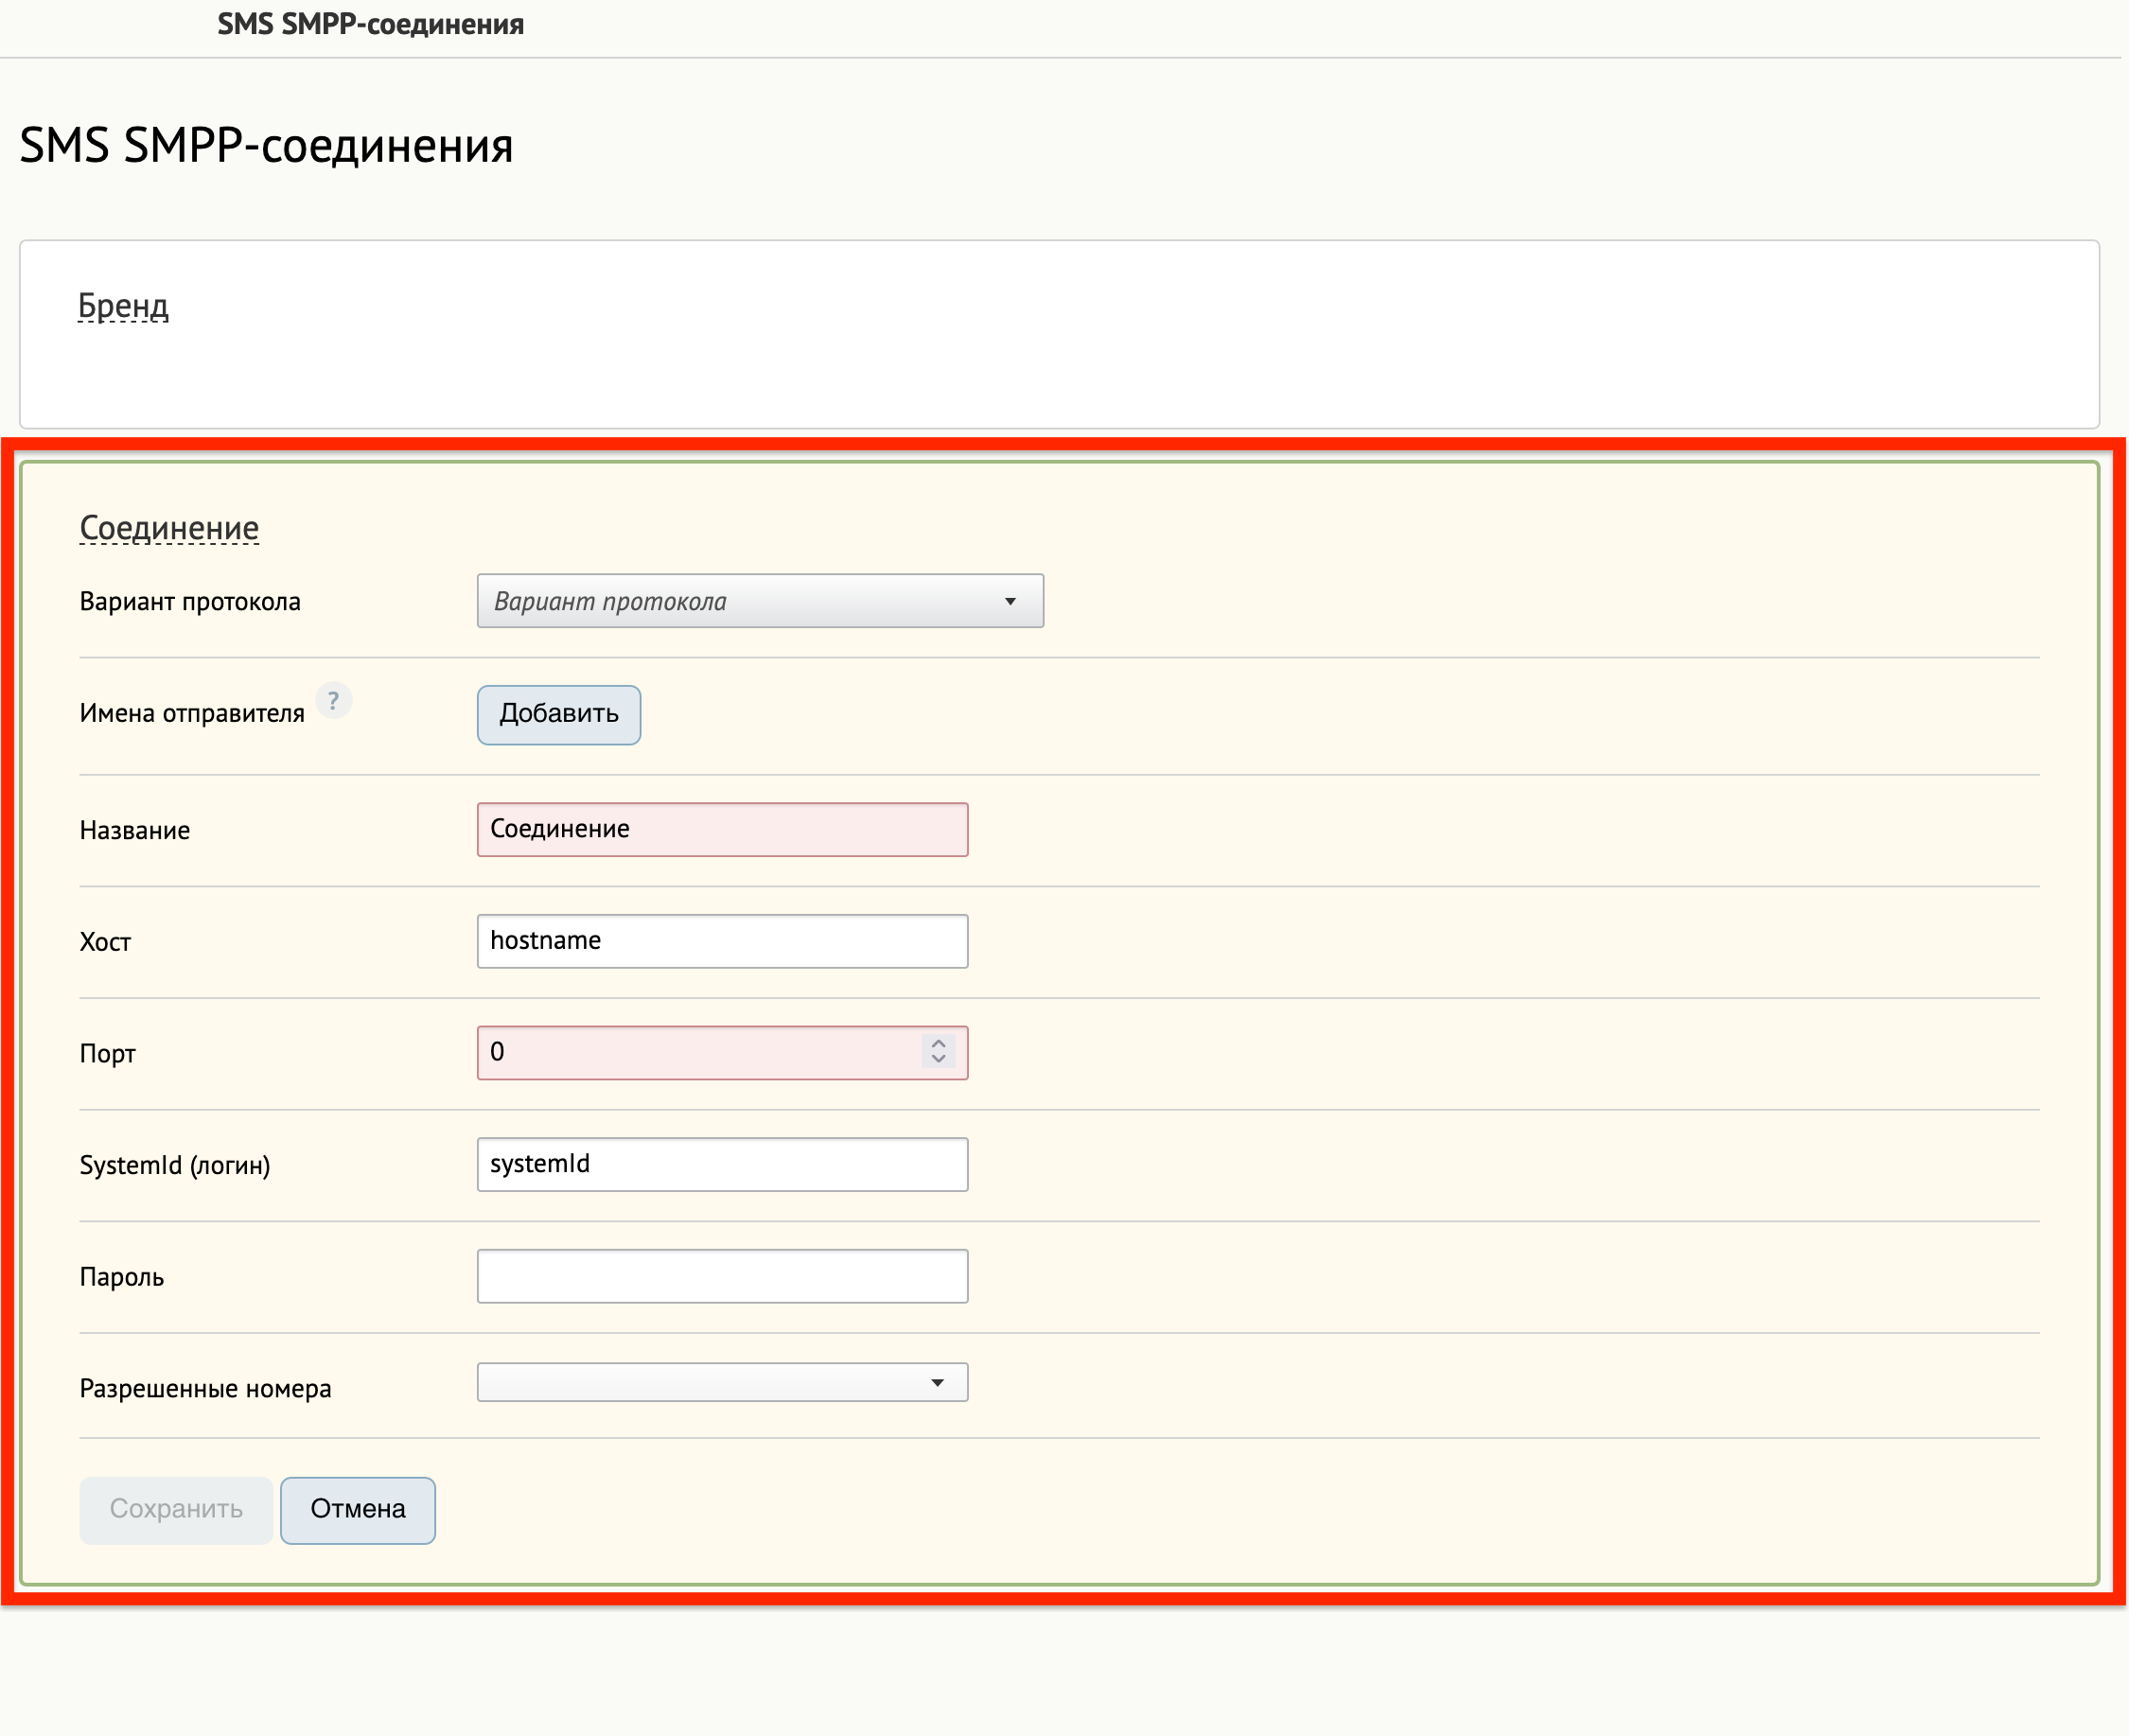Click the Соединение section header link

[169, 527]
